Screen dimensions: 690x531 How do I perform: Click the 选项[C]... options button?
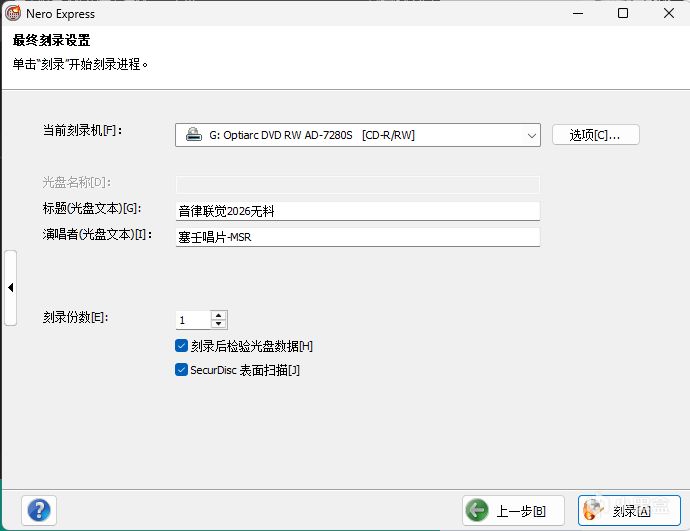pyautogui.click(x=596, y=135)
